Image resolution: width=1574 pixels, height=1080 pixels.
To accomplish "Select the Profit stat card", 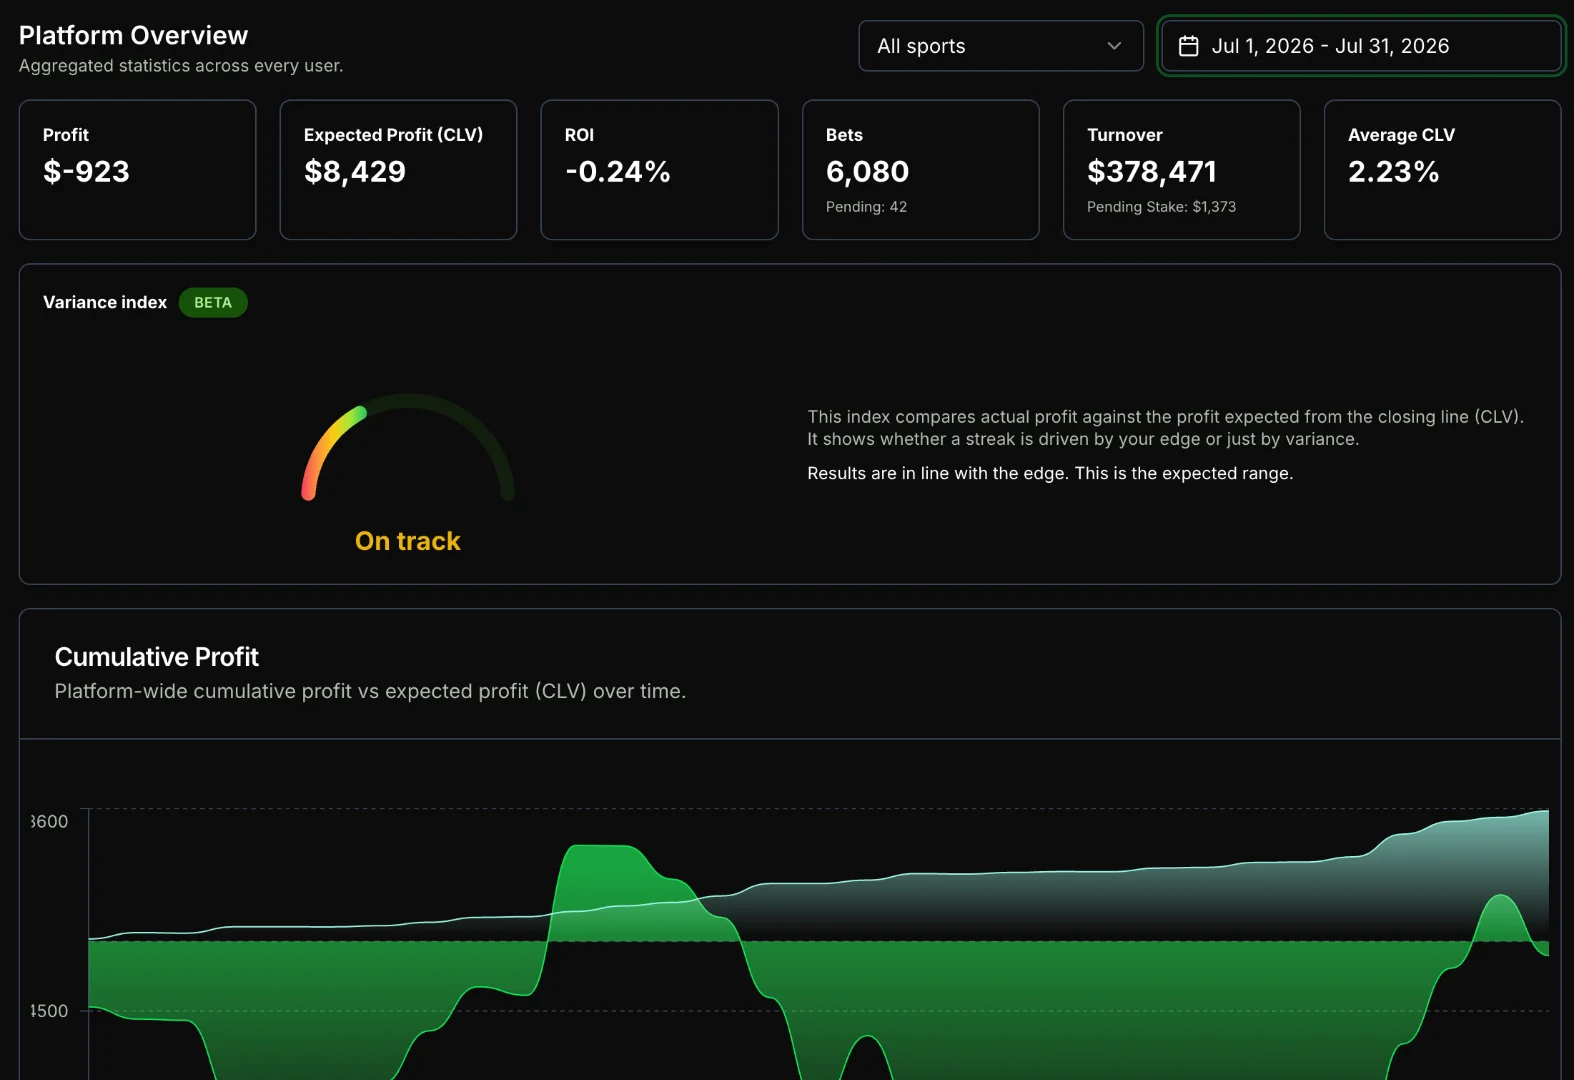I will coord(138,170).
